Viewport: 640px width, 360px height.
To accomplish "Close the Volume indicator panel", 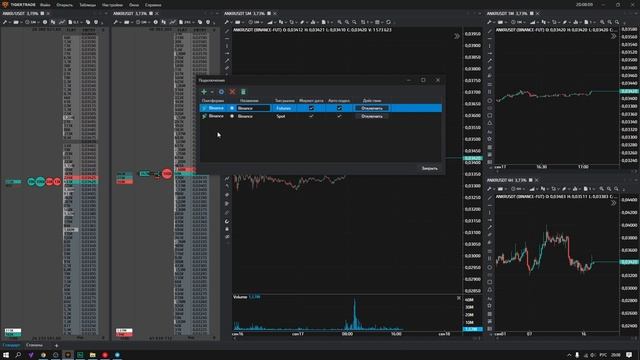I will (x=458, y=298).
